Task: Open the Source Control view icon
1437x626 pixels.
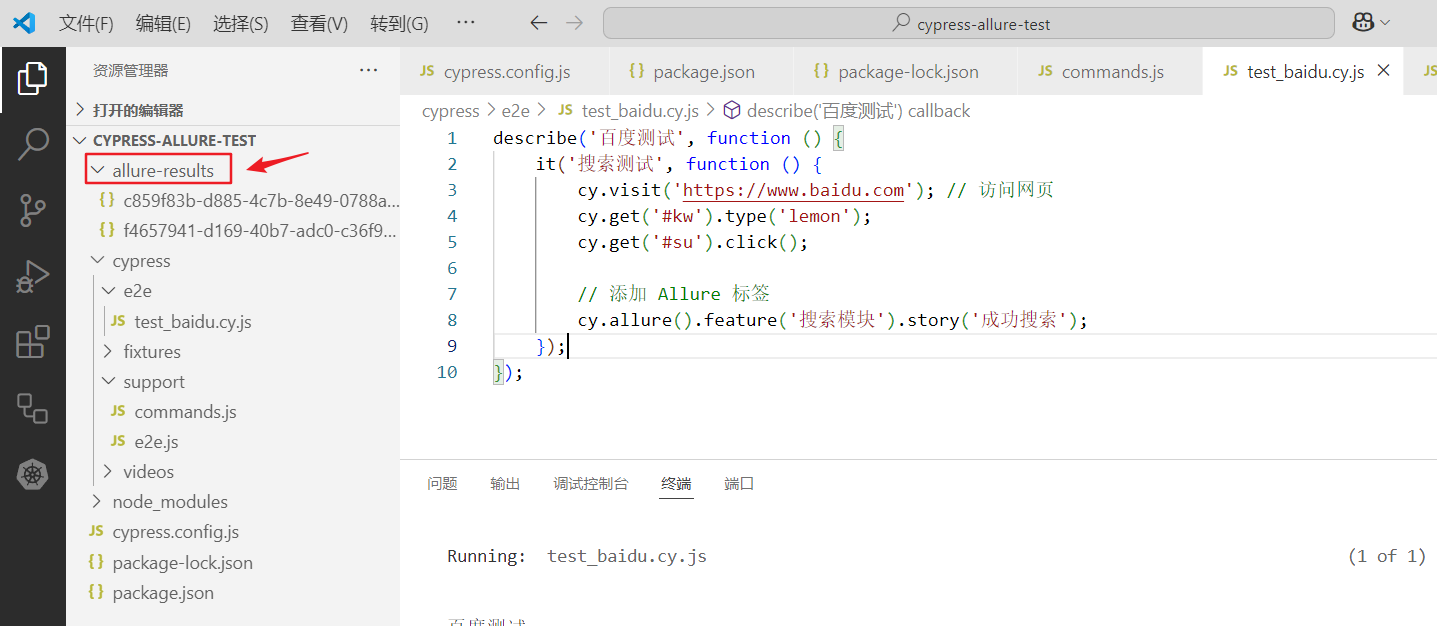Action: (x=33, y=210)
